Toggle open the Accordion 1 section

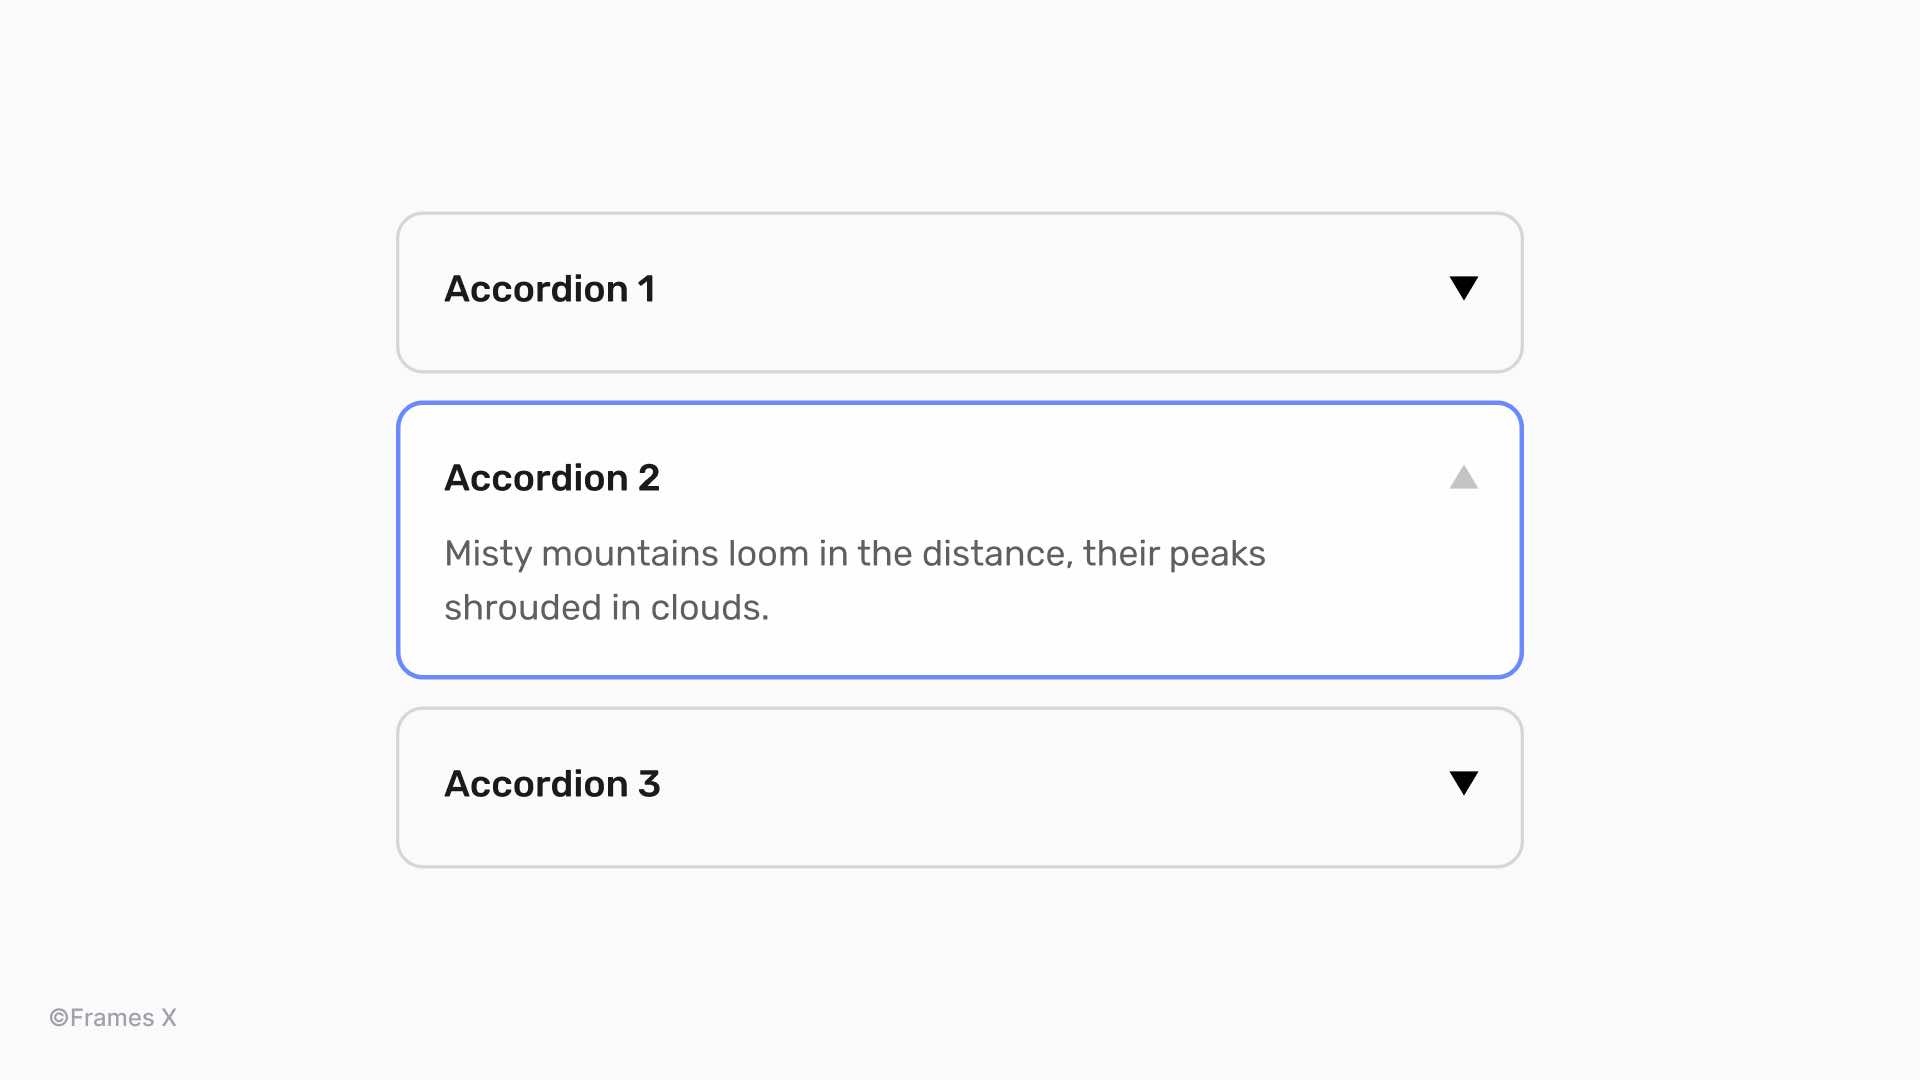click(x=960, y=289)
